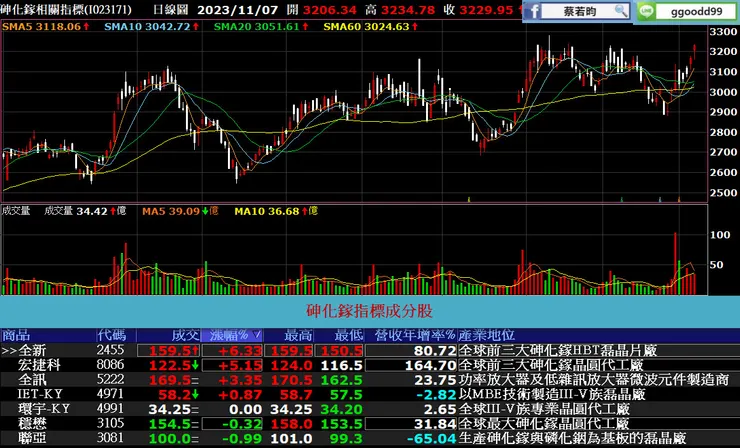740x448 pixels.
Task: Click the 產業地位 column header
Action: (x=486, y=335)
